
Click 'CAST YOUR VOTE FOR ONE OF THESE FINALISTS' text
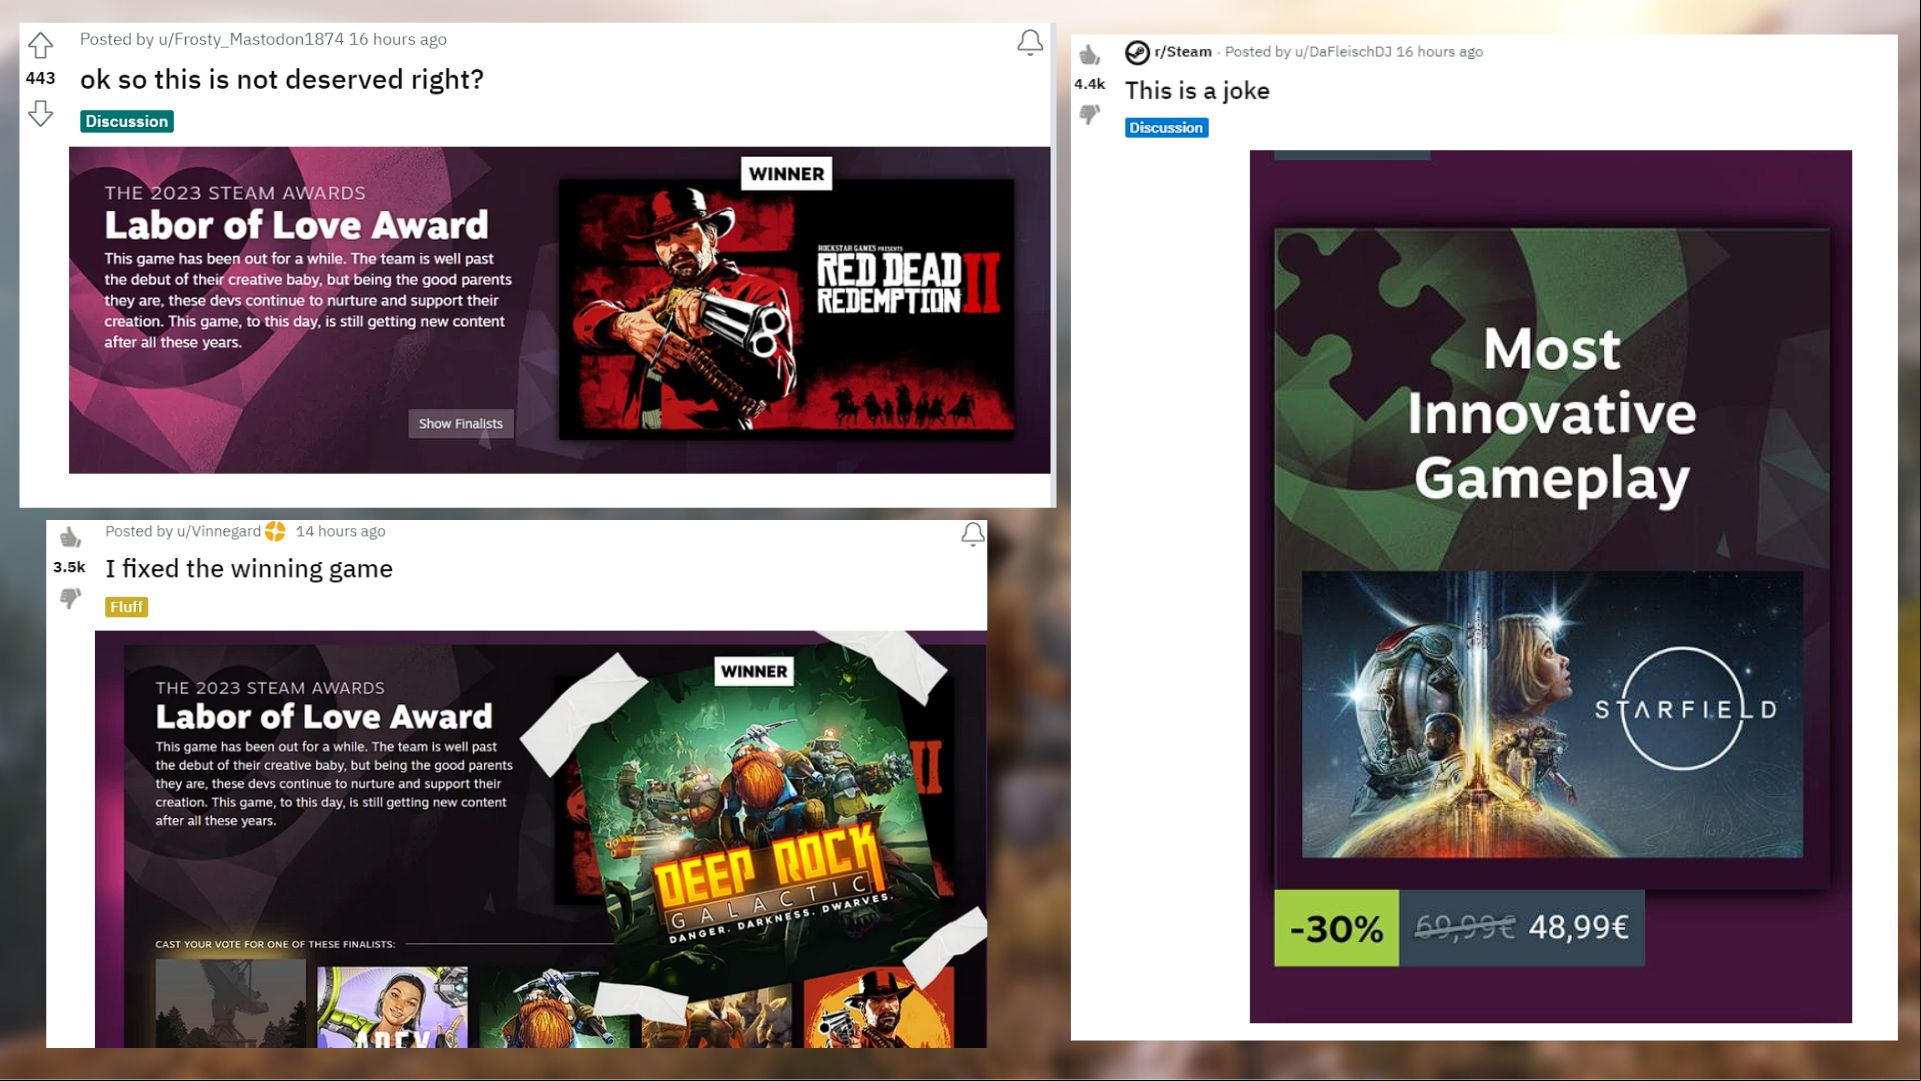pos(275,944)
